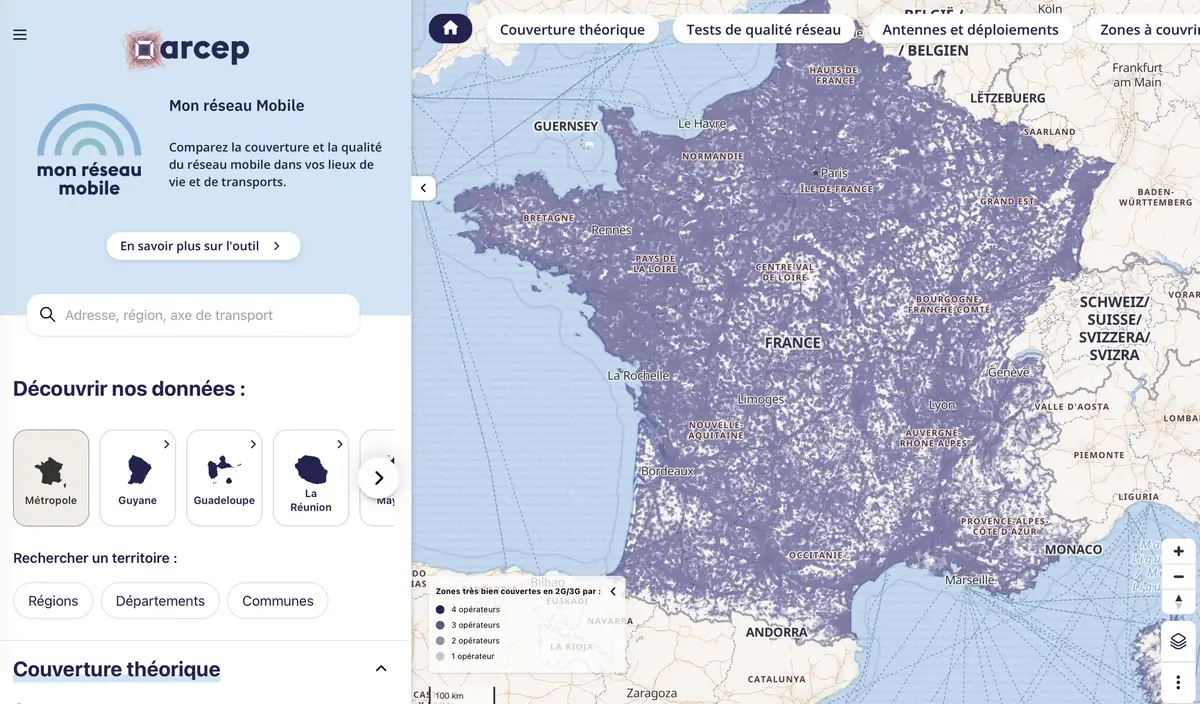Select the Métropole territory card

click(x=51, y=478)
